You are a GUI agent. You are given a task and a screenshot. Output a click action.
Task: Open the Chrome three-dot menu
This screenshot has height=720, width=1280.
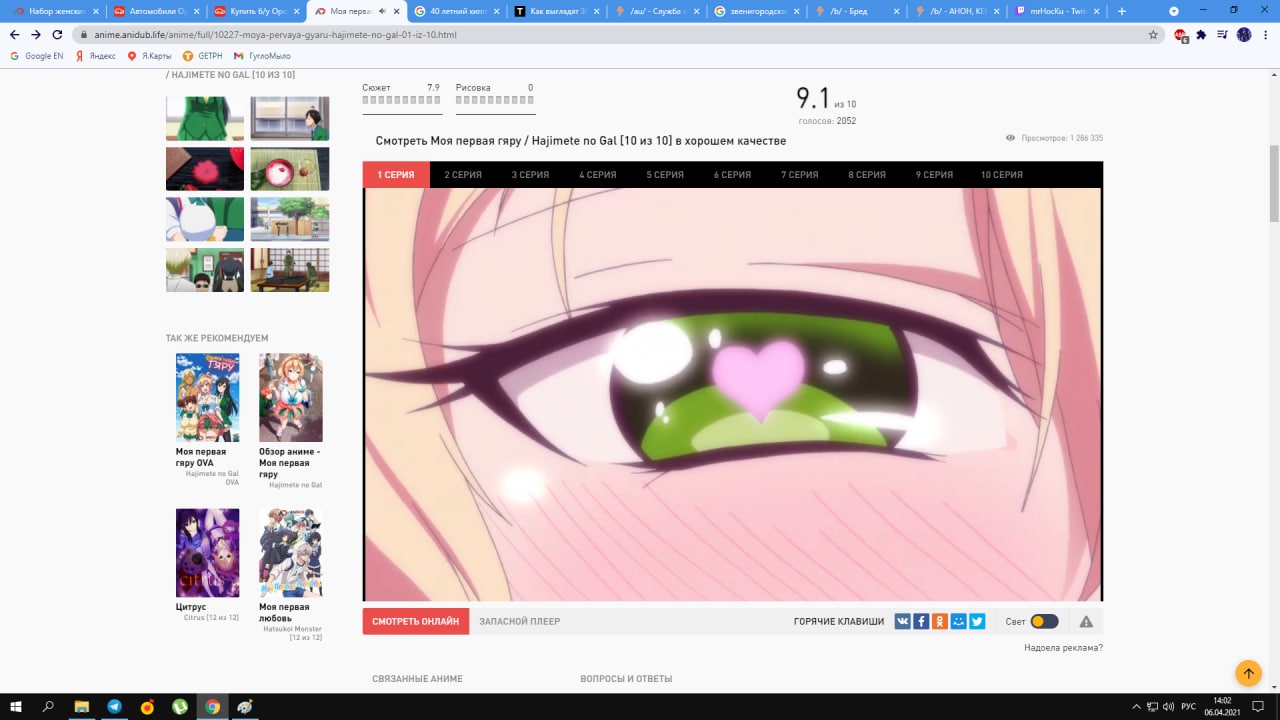pyautogui.click(x=1265, y=34)
